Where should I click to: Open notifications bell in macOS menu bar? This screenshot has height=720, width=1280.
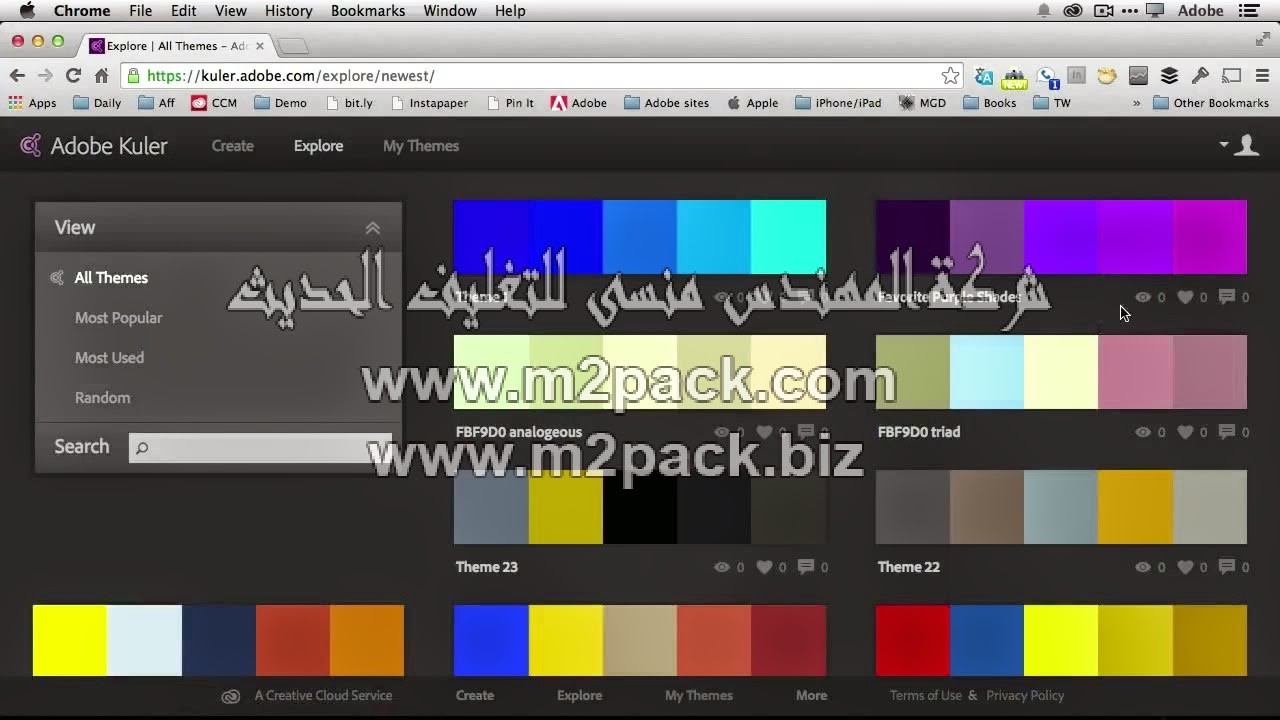point(1044,11)
